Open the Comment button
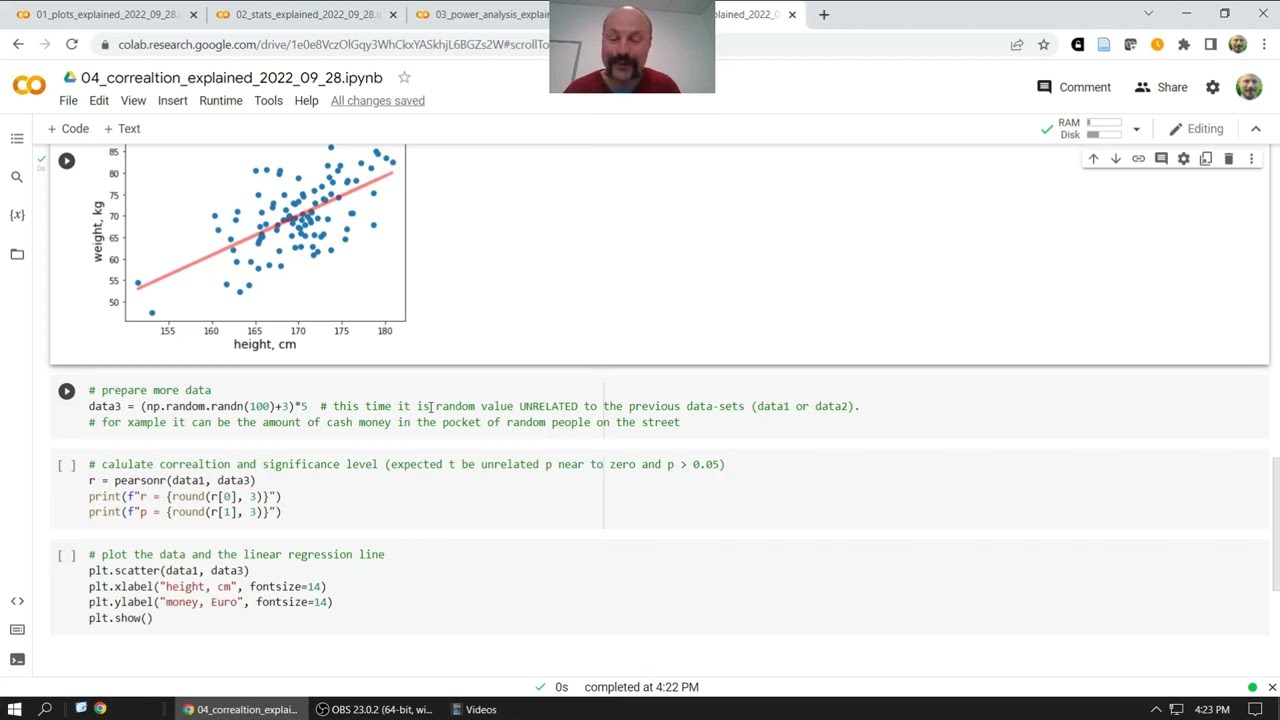This screenshot has height=720, width=1280. click(1074, 87)
